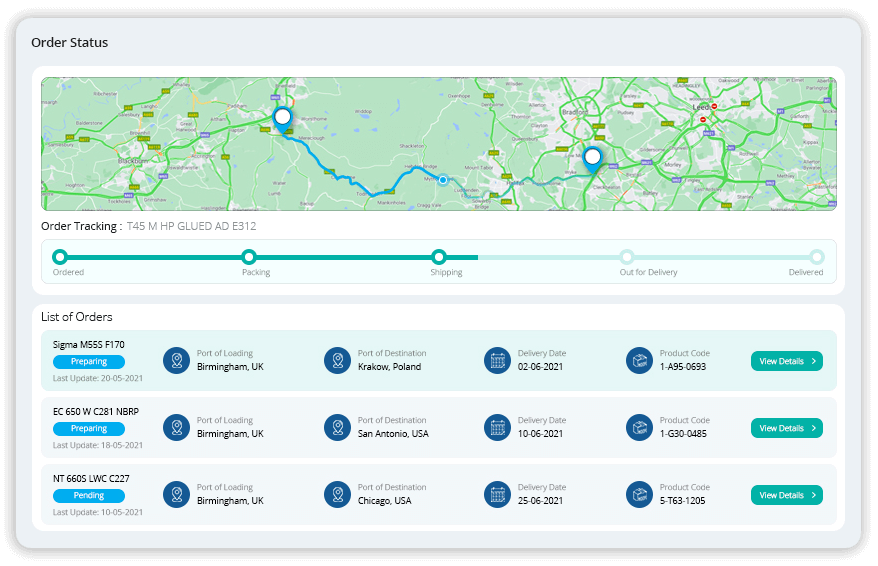Open View Details for NT 660S LWC C227
Image resolution: width=878 pixels, height=566 pixels.
786,495
